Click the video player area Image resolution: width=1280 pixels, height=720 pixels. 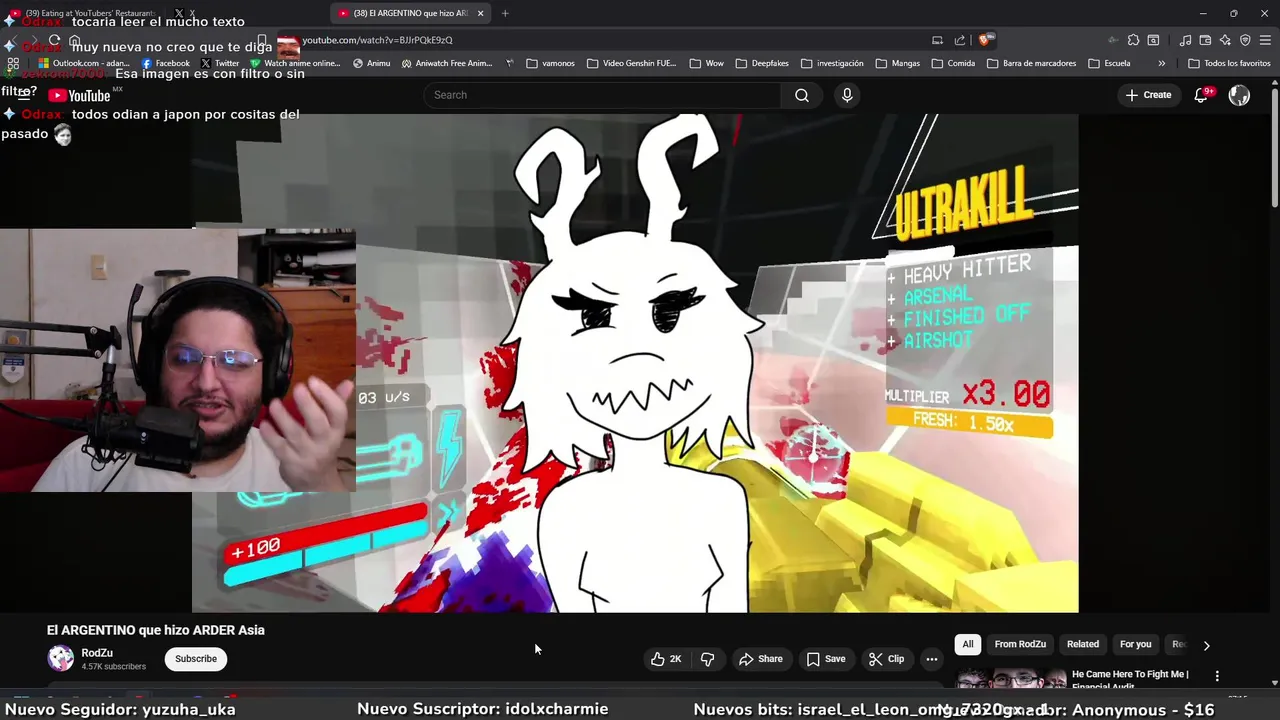(x=635, y=363)
